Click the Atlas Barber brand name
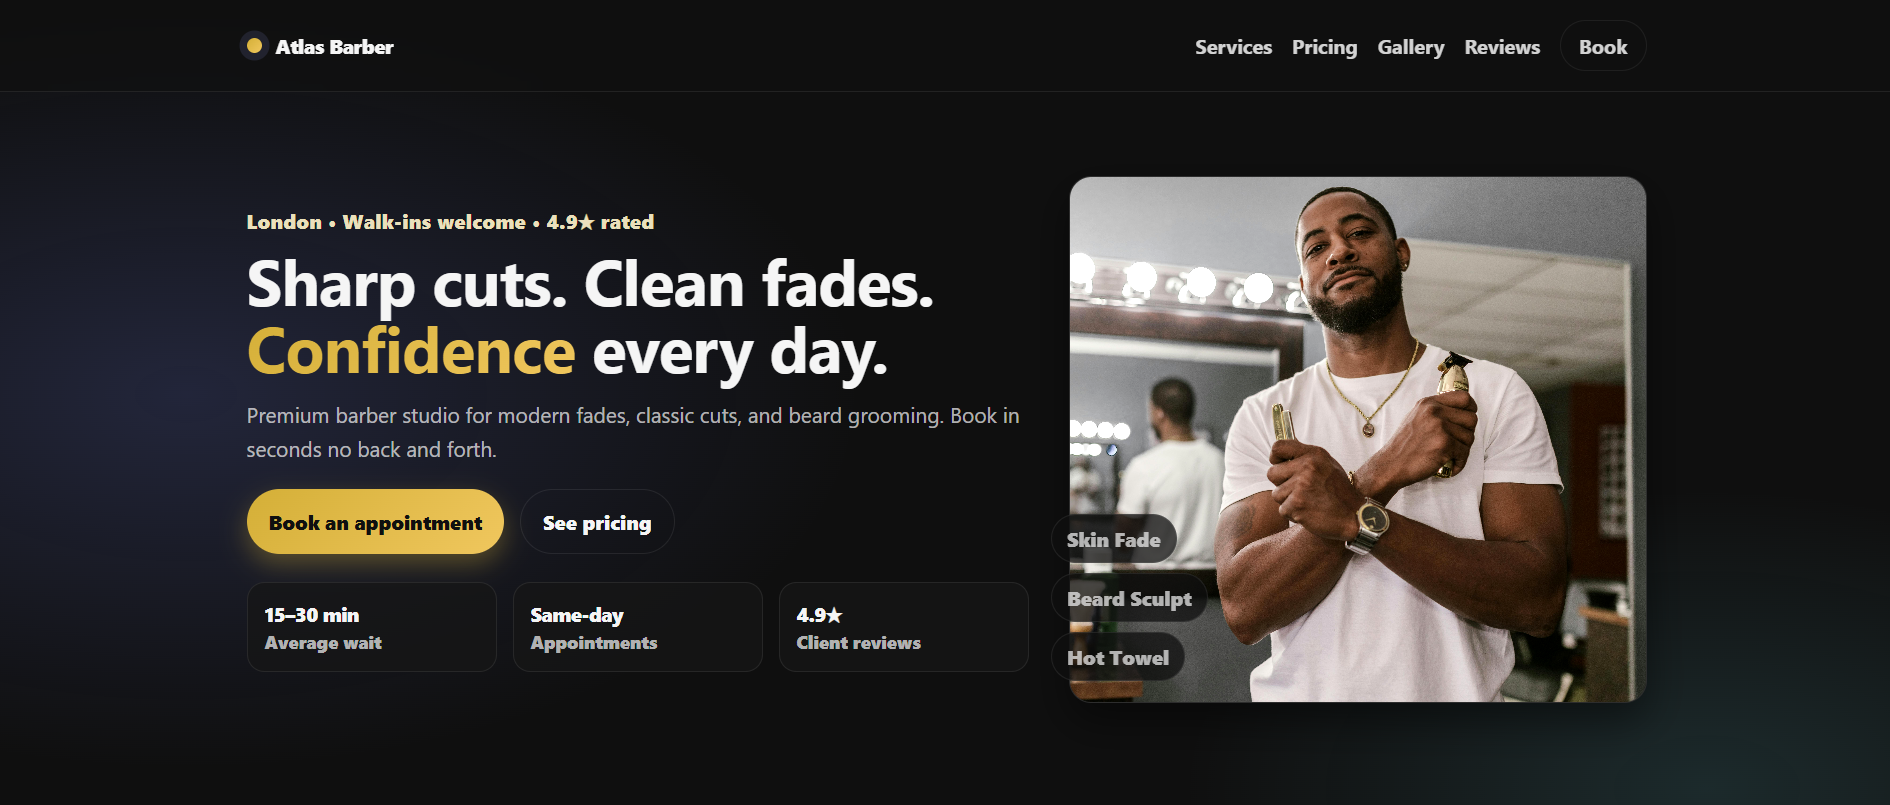The width and height of the screenshot is (1890, 805). [x=334, y=47]
